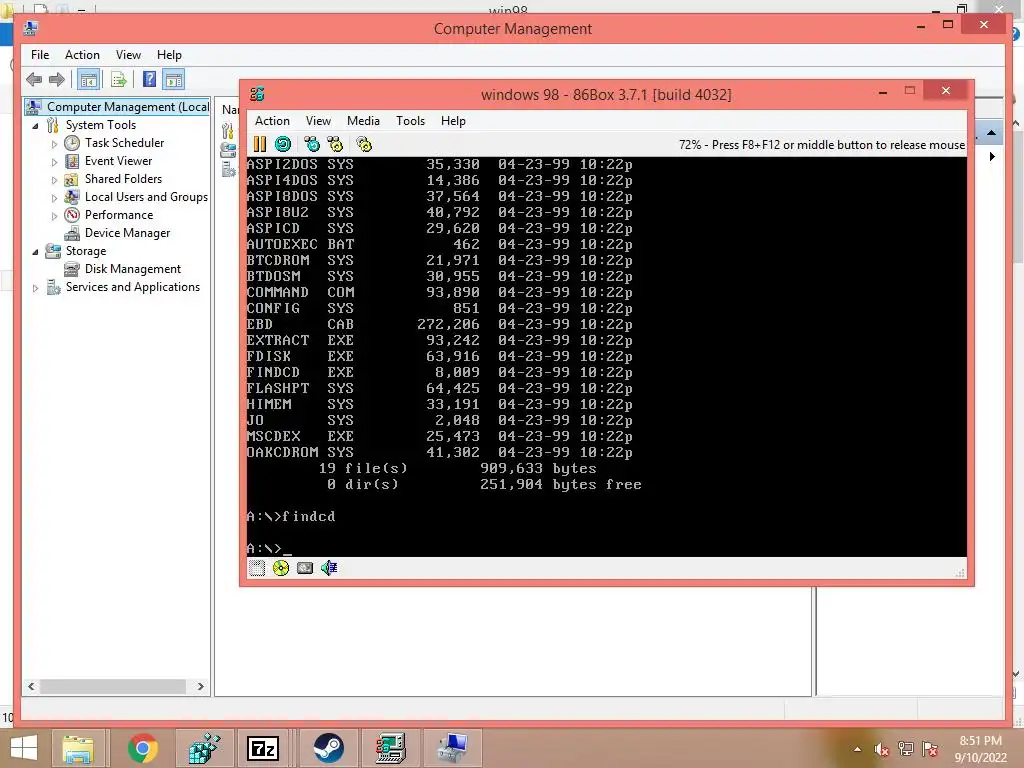Open the Action menu in 86Box
The width and height of the screenshot is (1024, 768).
point(272,121)
